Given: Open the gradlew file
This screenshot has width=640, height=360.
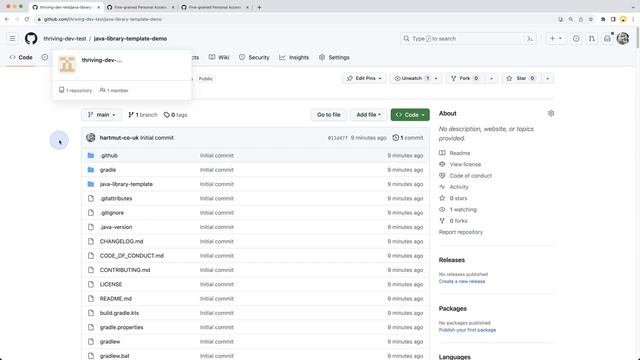Looking at the screenshot, I should coord(110,342).
